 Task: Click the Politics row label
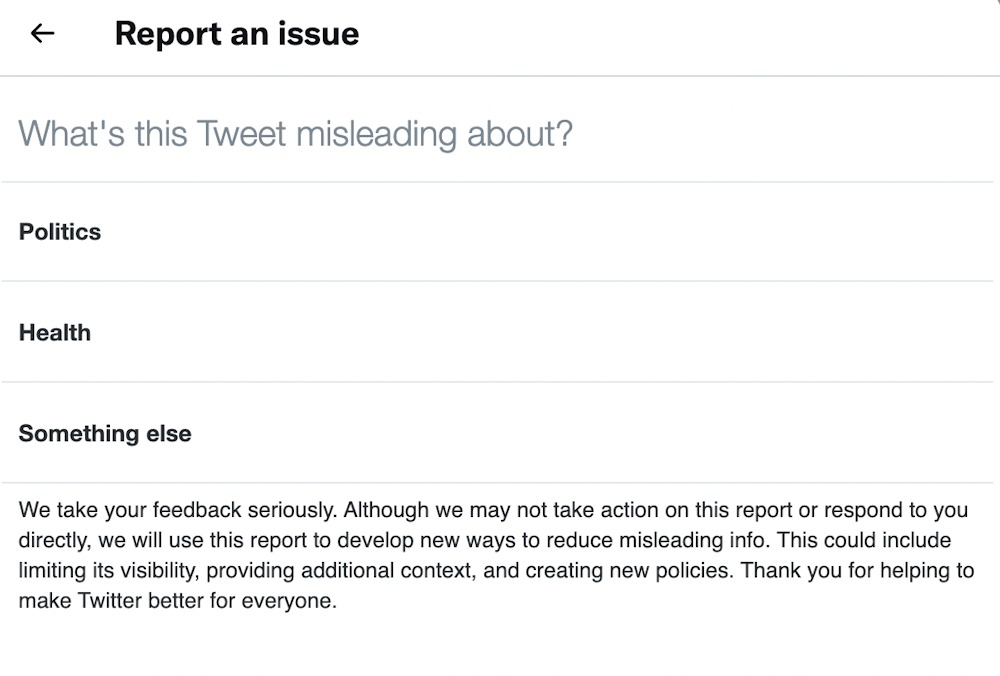click(x=60, y=231)
